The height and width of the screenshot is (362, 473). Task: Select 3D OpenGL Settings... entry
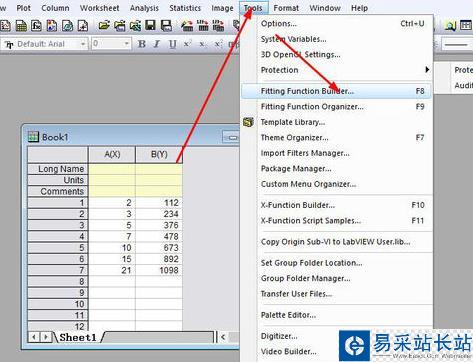337,54
